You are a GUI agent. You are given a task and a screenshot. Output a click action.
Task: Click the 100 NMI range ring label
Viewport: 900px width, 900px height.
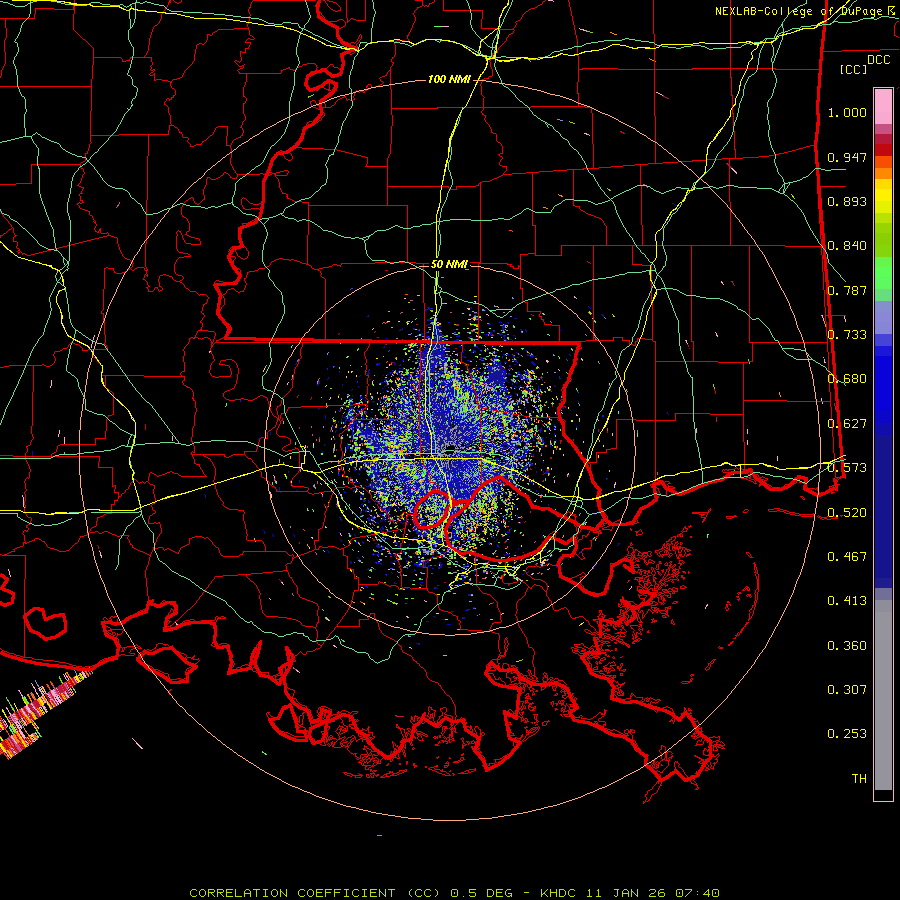[x=449, y=79]
